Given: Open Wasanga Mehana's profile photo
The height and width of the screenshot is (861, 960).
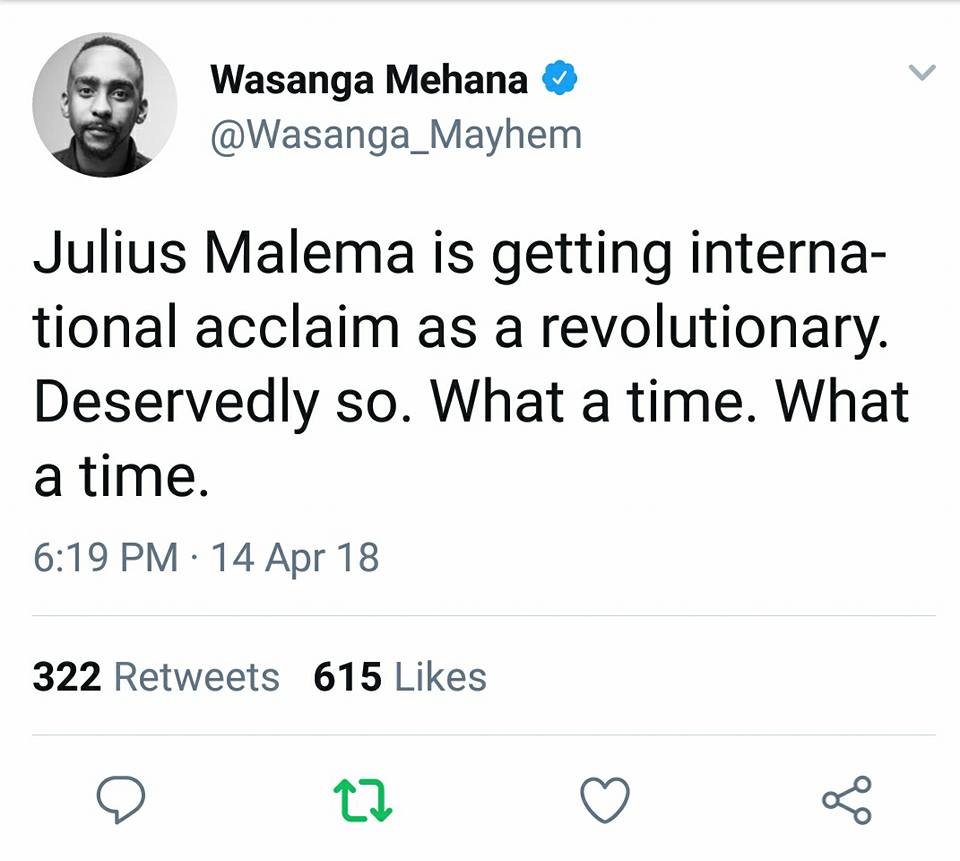Looking at the screenshot, I should click(105, 105).
